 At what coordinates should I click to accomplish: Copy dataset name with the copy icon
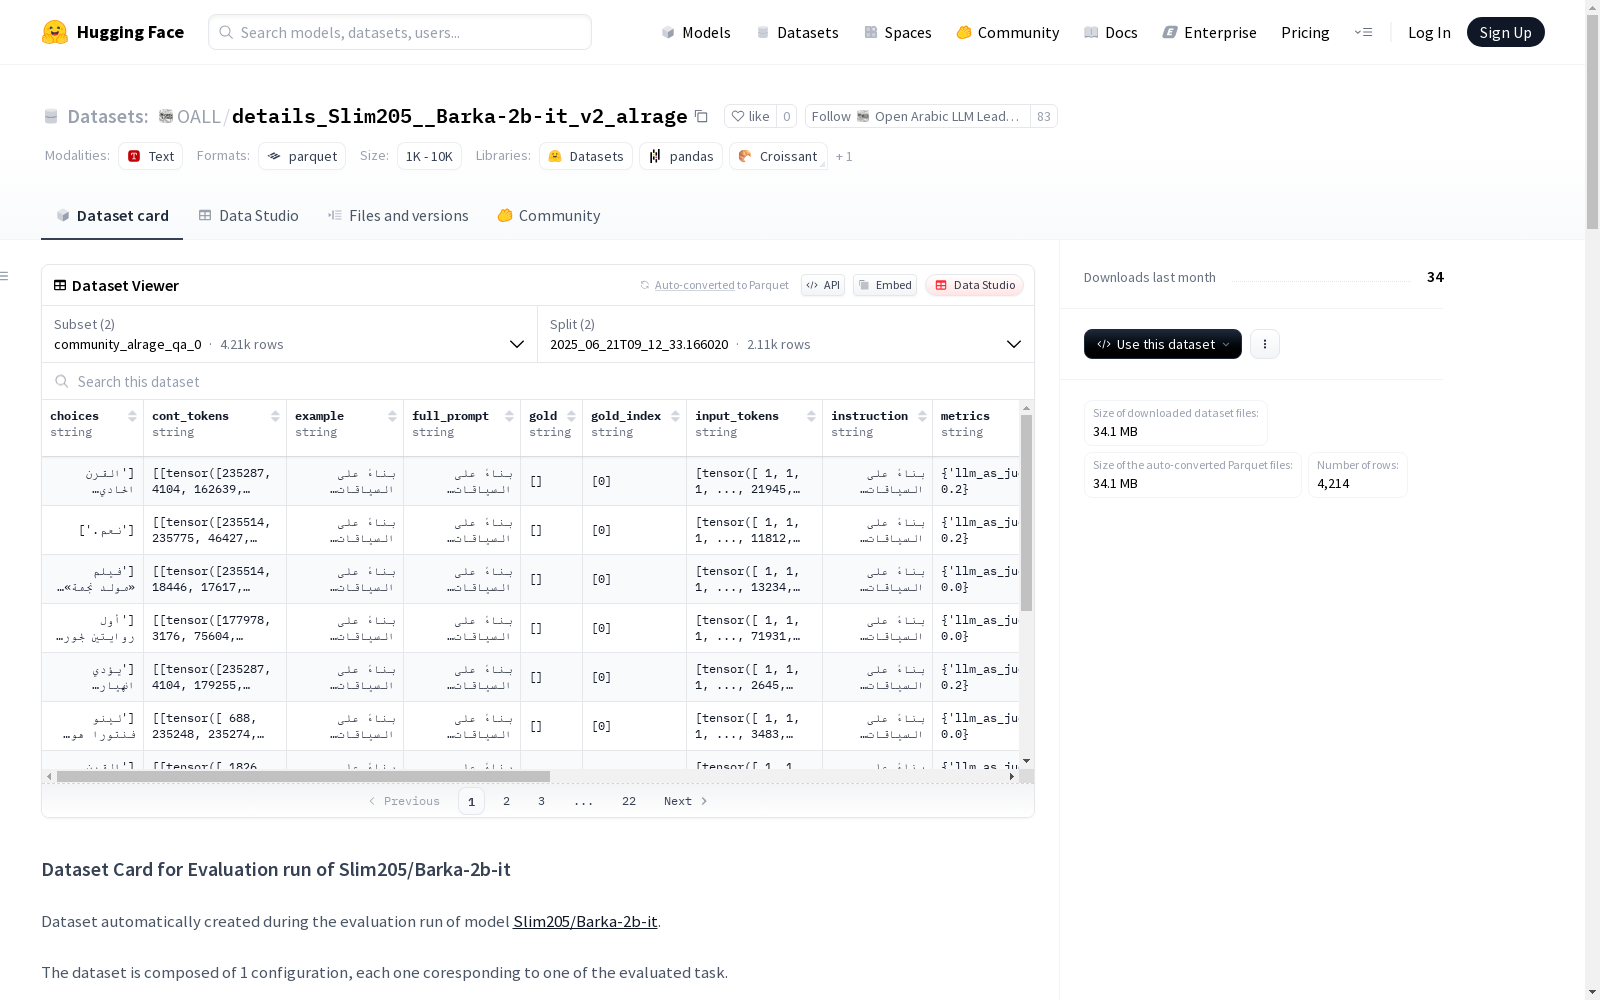pos(701,116)
